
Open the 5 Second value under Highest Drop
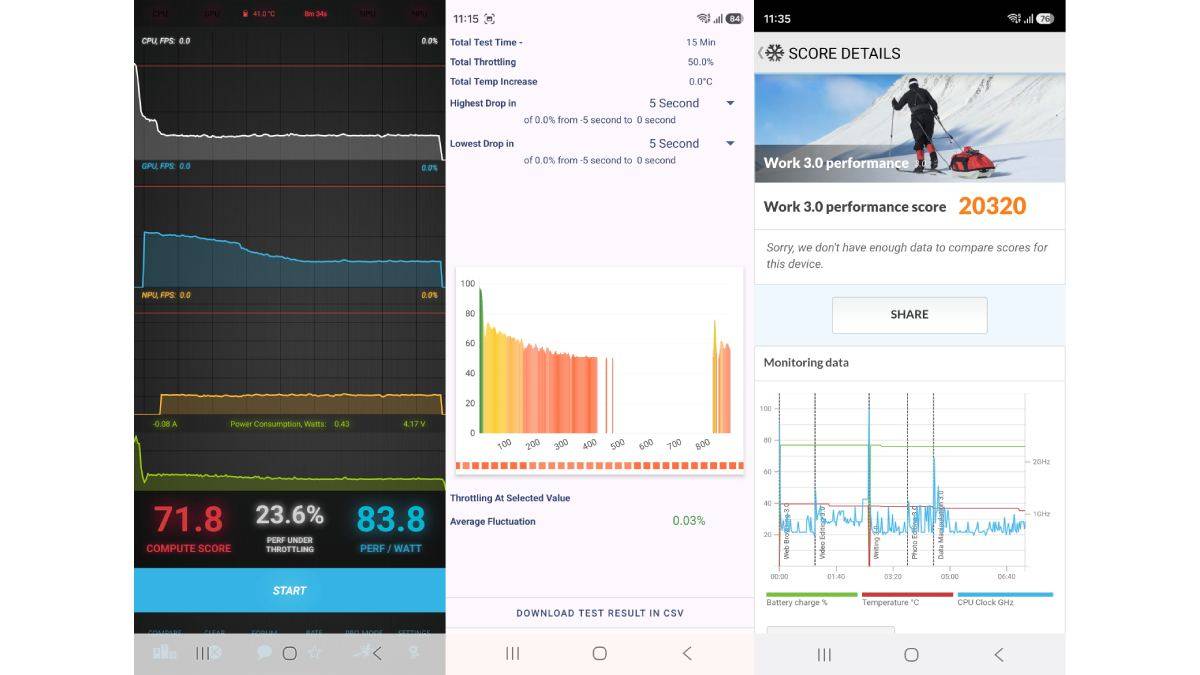tap(674, 103)
